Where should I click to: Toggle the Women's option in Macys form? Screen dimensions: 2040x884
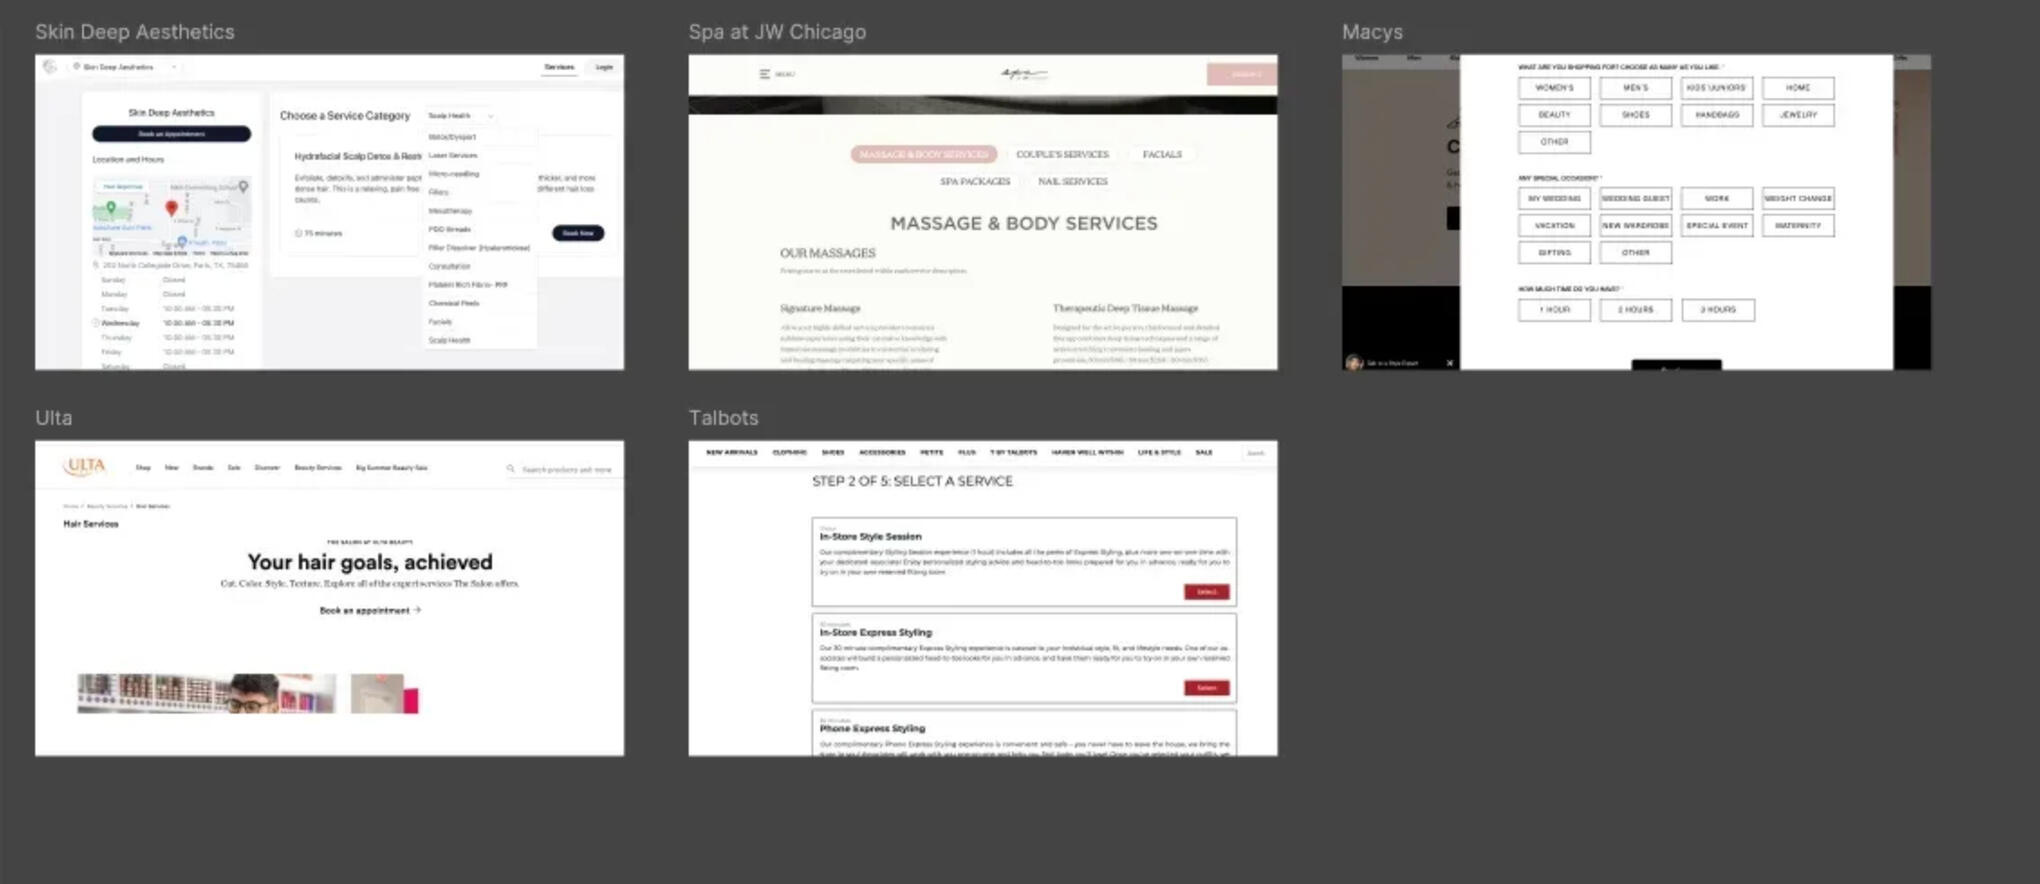[x=1553, y=88]
